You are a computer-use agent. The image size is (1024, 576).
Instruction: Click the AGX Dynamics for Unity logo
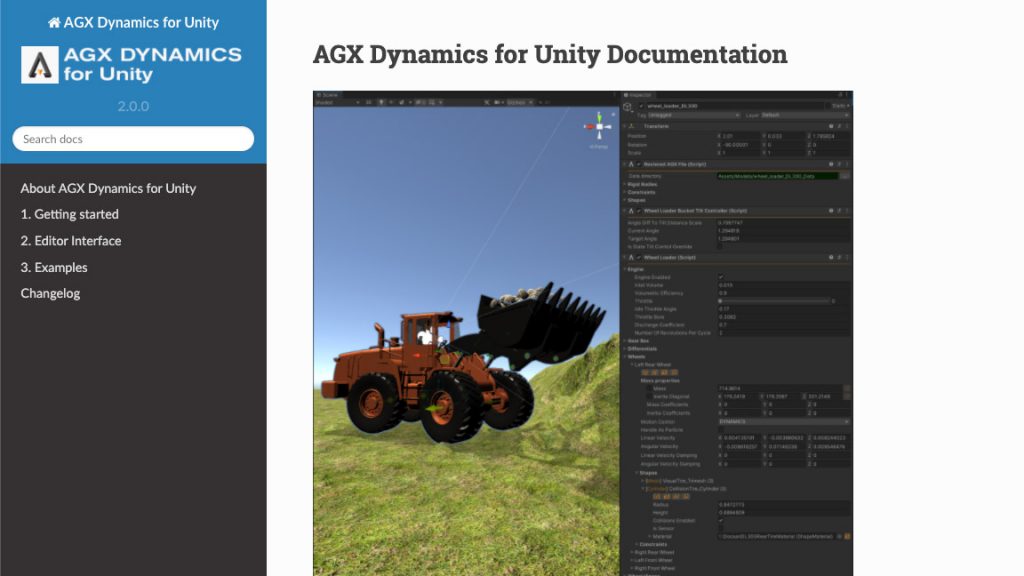click(131, 65)
